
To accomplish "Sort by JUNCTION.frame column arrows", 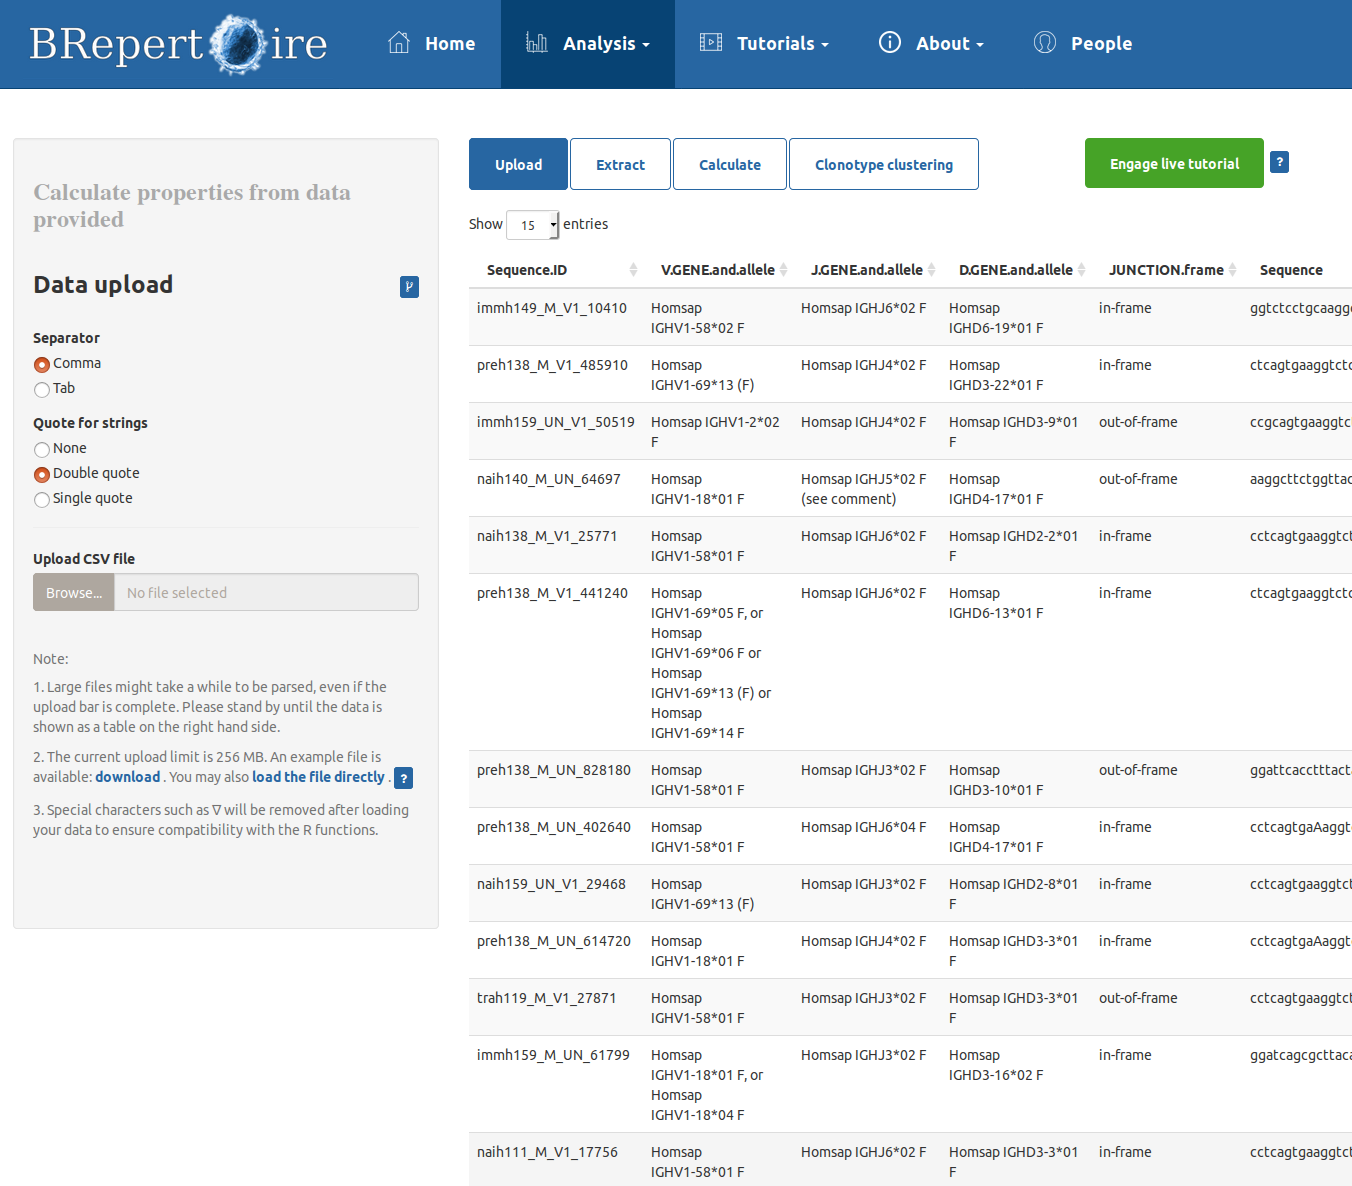I will [x=1233, y=270].
